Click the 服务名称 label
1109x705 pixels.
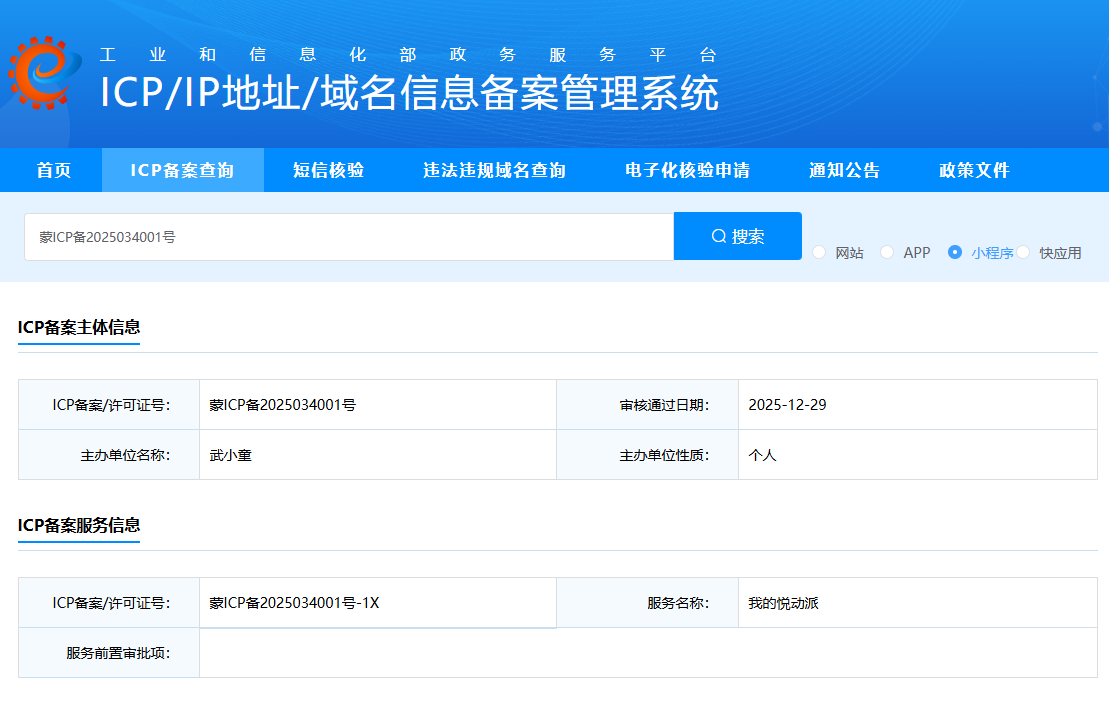(678, 603)
